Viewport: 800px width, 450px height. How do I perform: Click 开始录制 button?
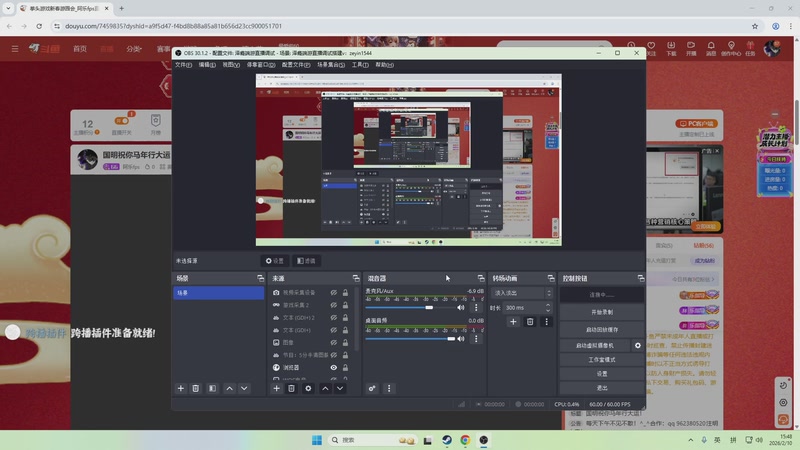tap(602, 312)
